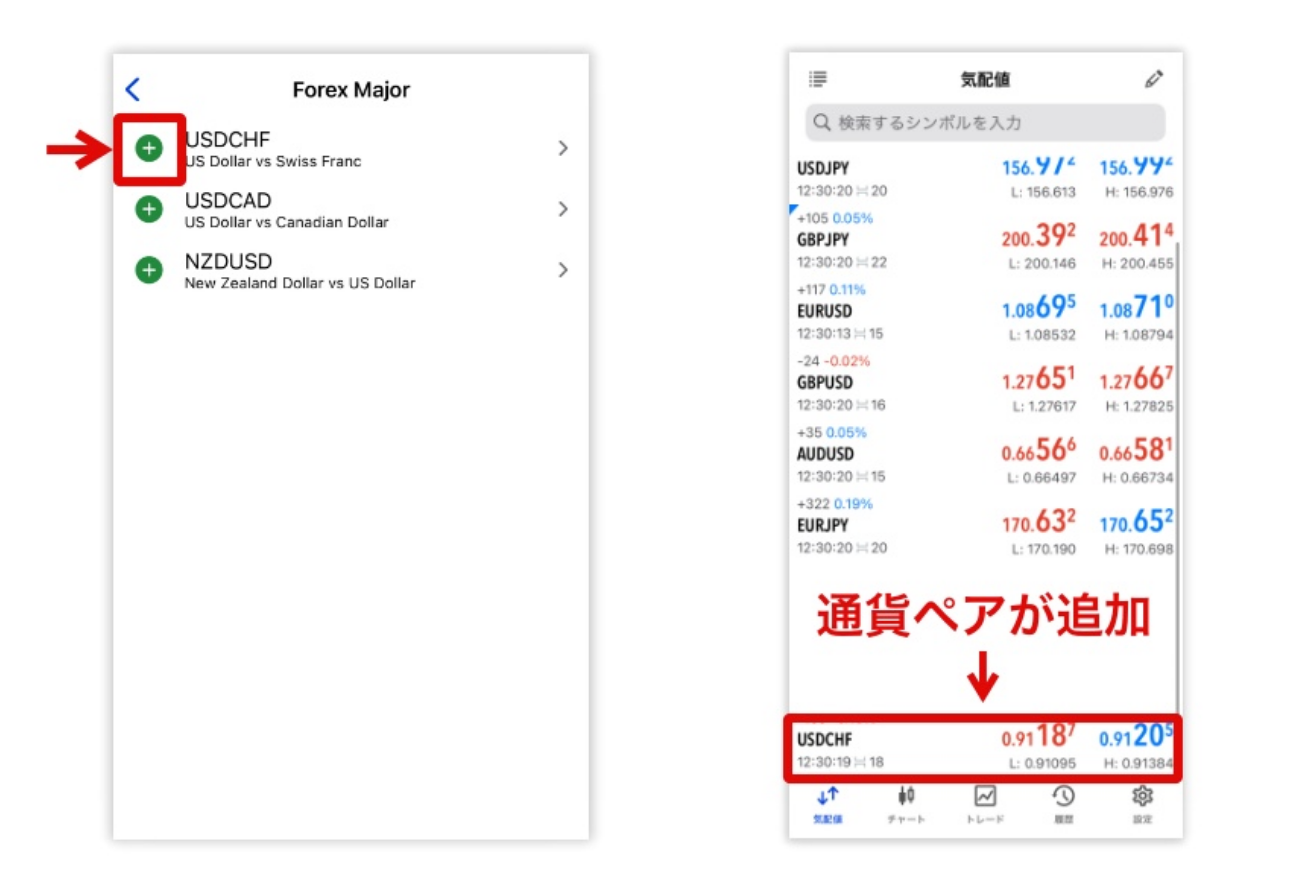The image size is (1294, 888).
Task: Tap the symbol search input field
Action: [980, 123]
